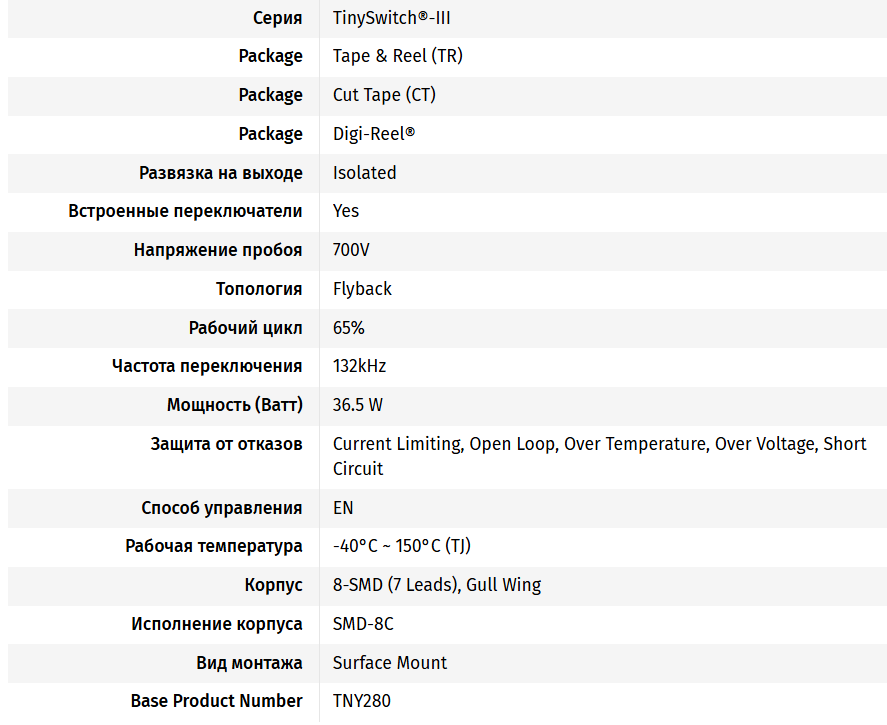Select the 36.5 W power value
The height and width of the screenshot is (725, 887).
(358, 405)
